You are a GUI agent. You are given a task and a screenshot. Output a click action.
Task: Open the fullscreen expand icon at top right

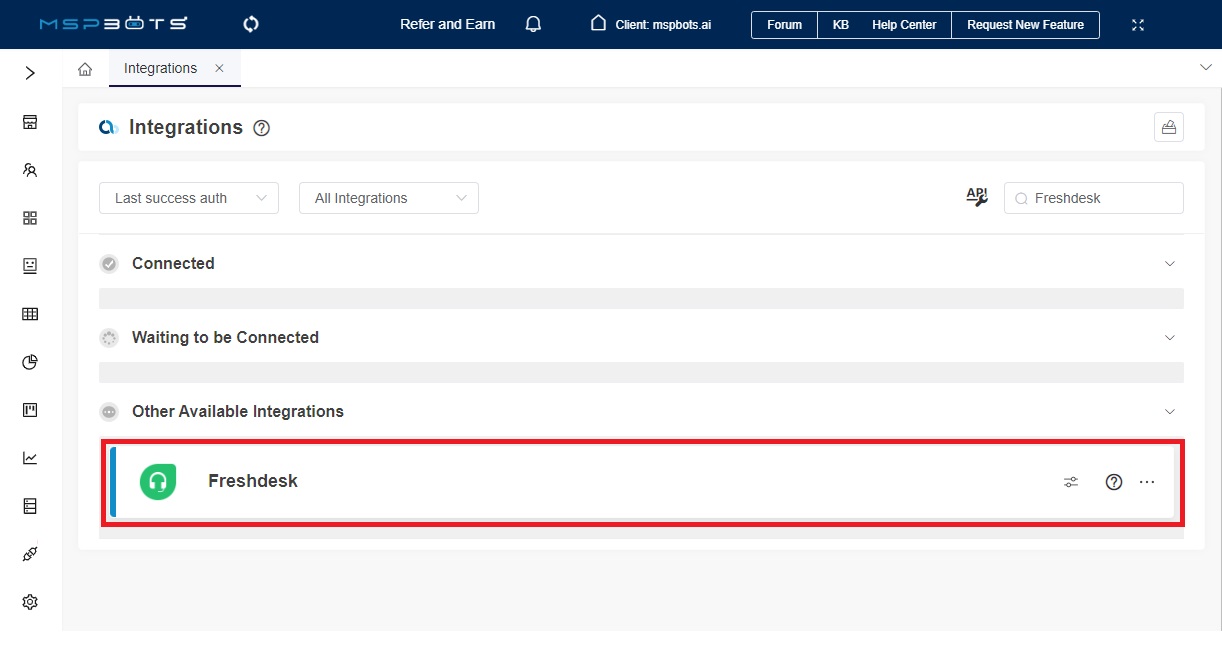pos(1137,24)
